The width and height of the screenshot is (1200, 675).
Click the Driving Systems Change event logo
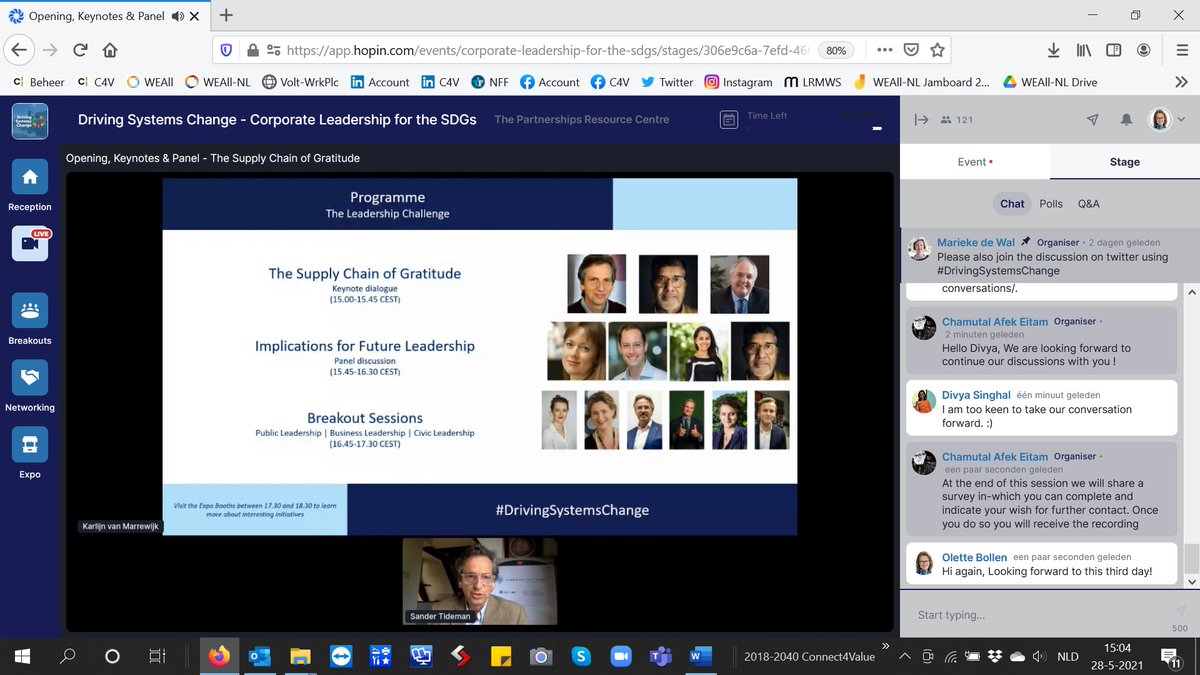click(30, 119)
